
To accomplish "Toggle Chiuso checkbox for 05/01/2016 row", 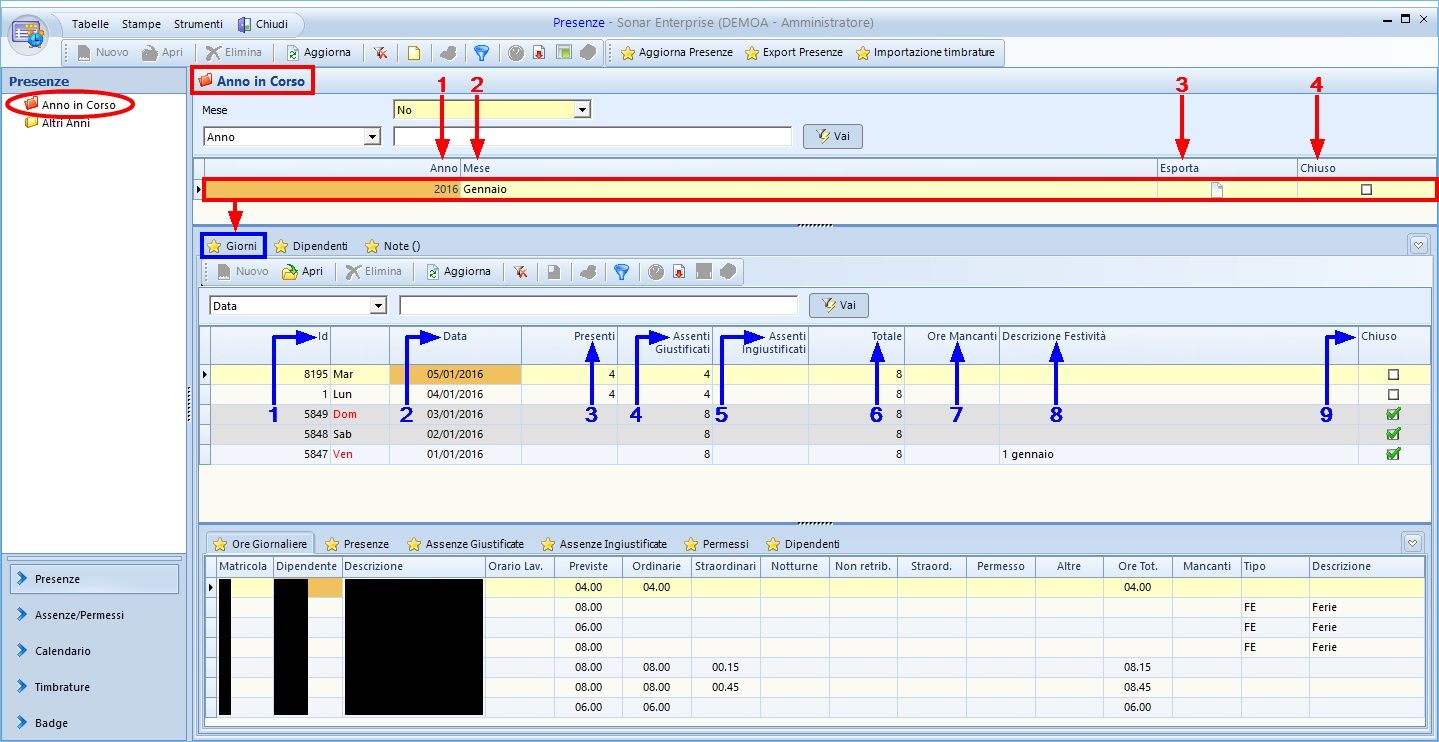I will pyautogui.click(x=1393, y=375).
